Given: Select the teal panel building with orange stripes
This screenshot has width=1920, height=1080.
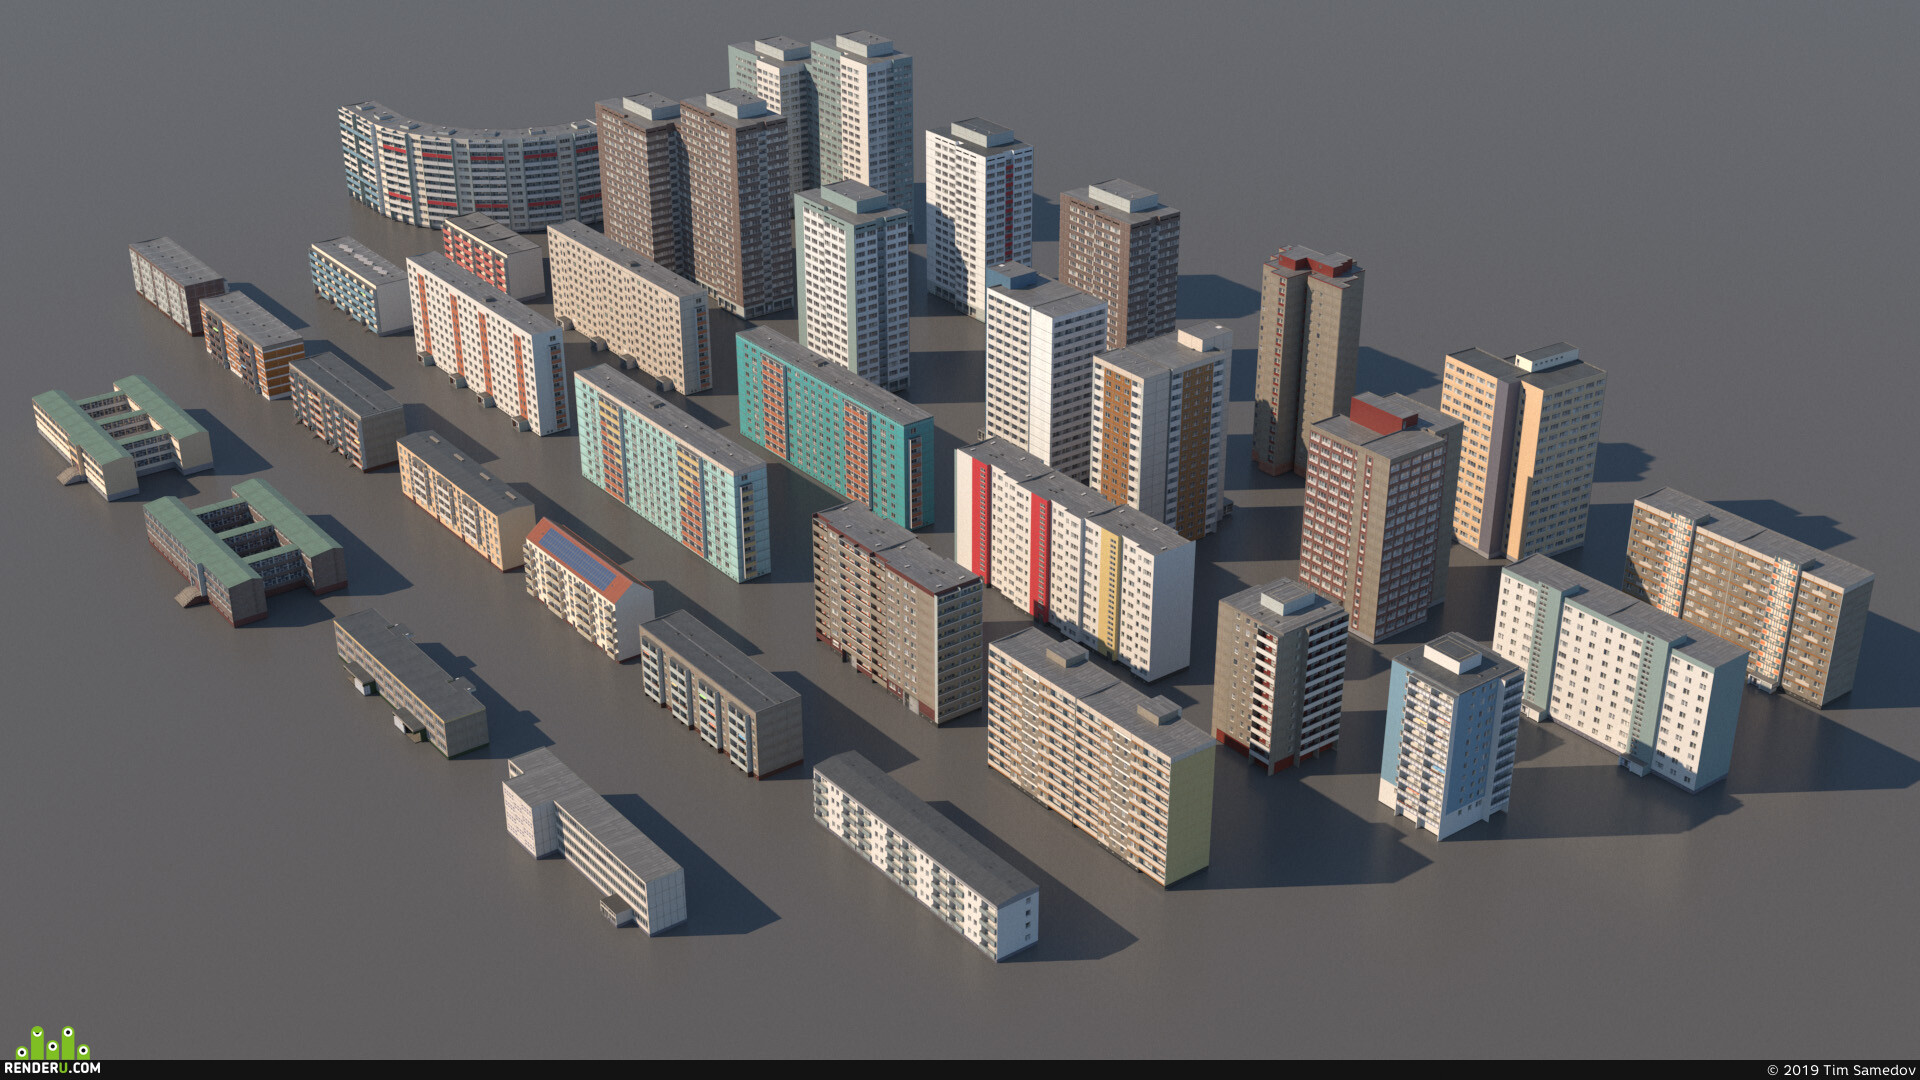Looking at the screenshot, I should pos(835,428).
